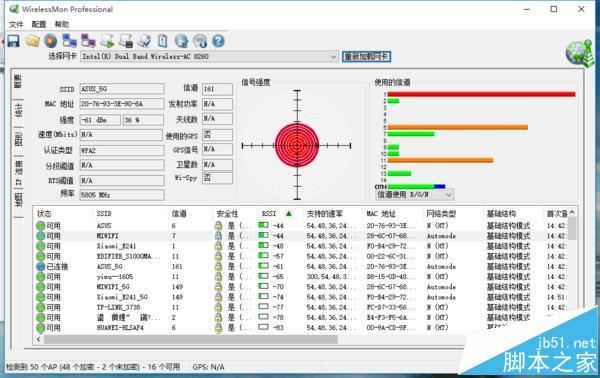
Task: Sort by the SSID column header
Action: 104,213
